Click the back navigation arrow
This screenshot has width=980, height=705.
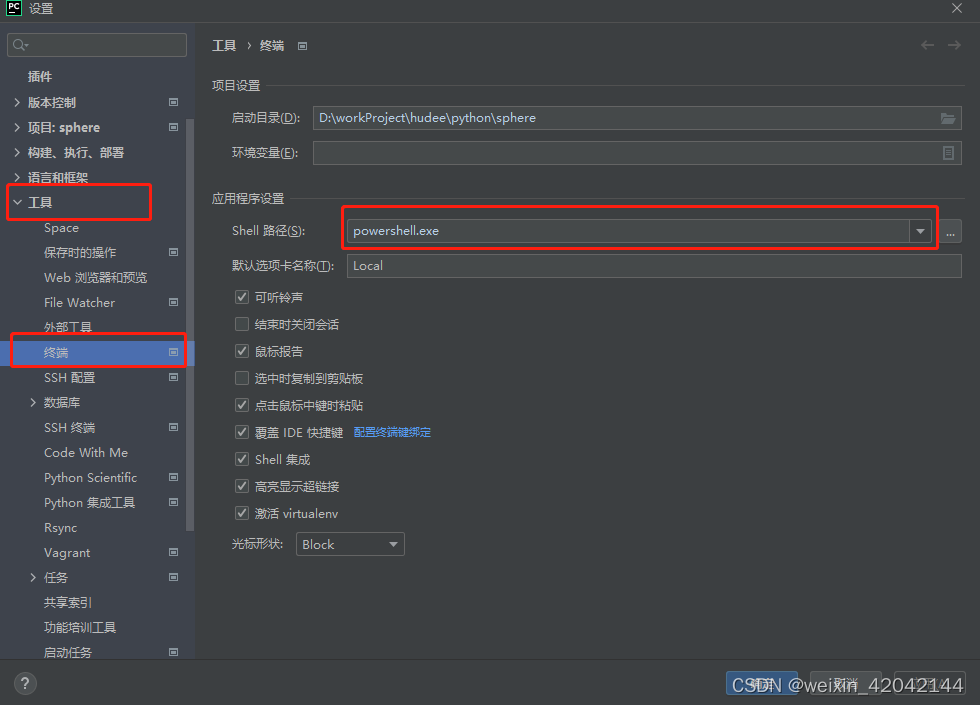927,45
